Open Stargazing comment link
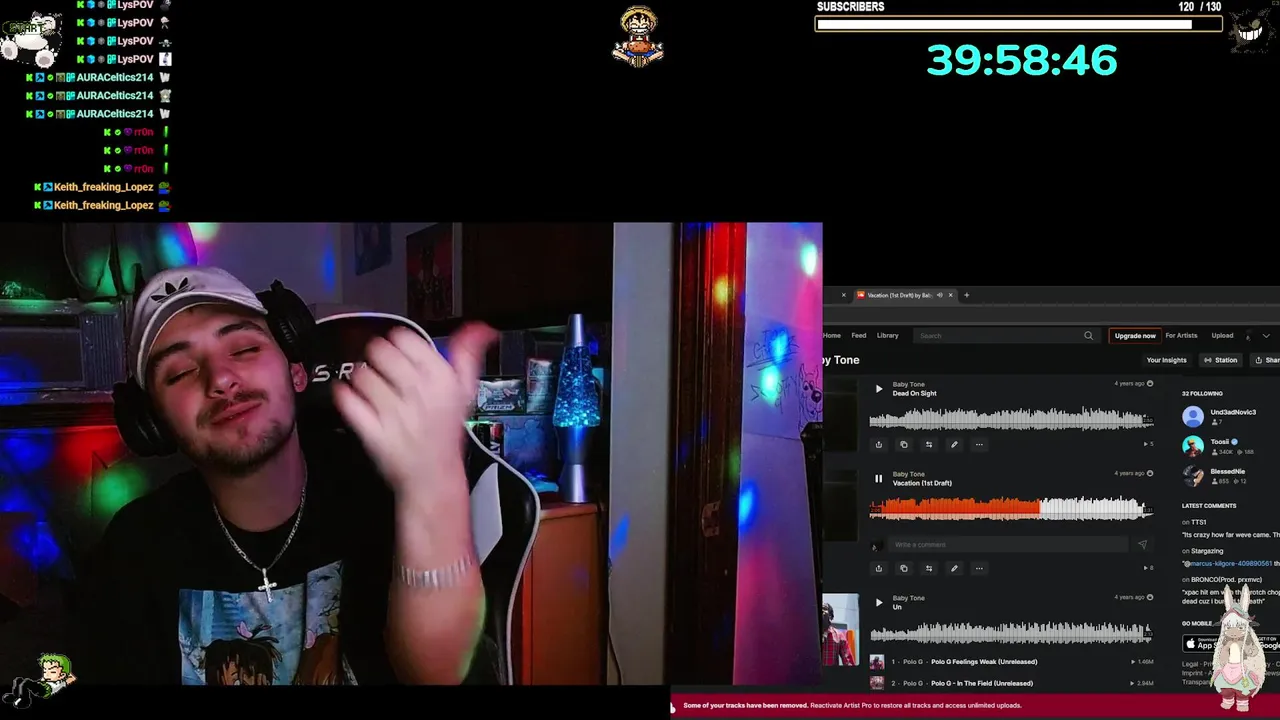 coord(1207,551)
